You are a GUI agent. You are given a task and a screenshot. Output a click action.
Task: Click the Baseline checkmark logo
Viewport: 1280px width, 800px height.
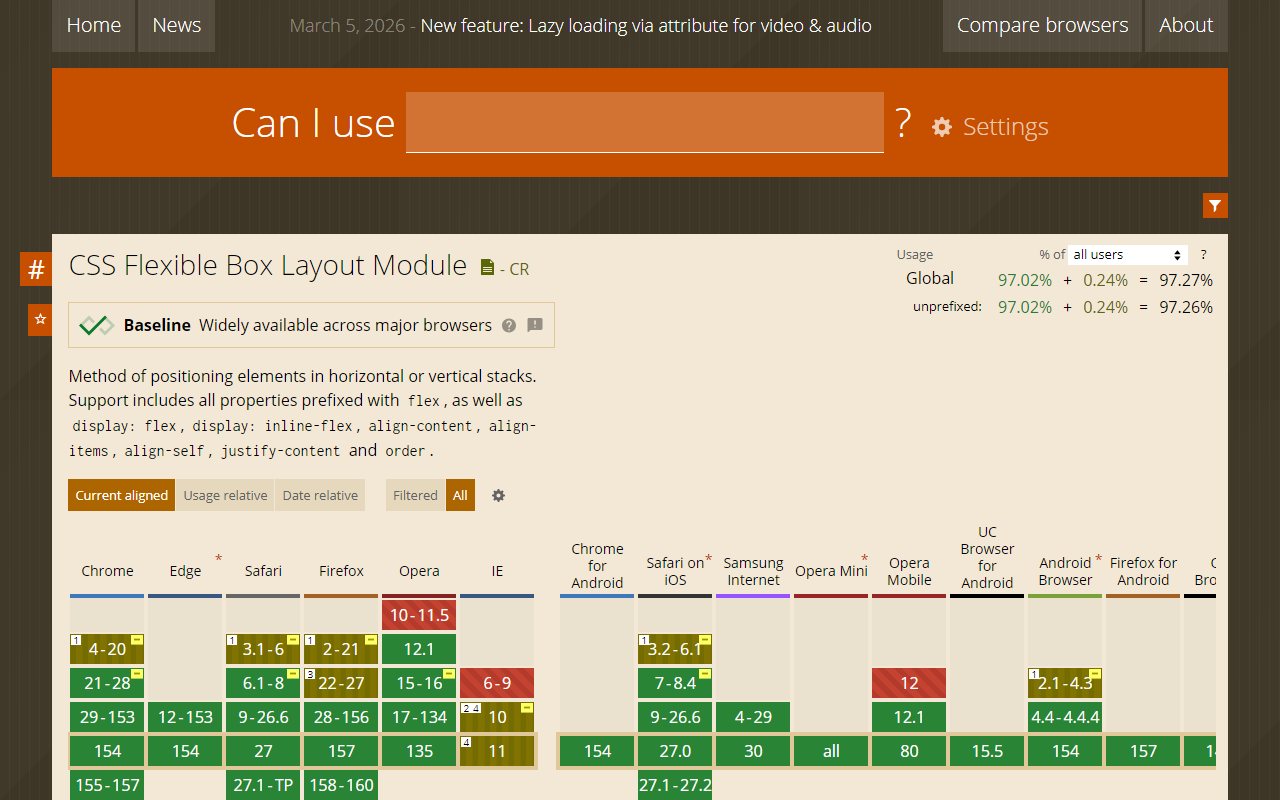[x=97, y=325]
